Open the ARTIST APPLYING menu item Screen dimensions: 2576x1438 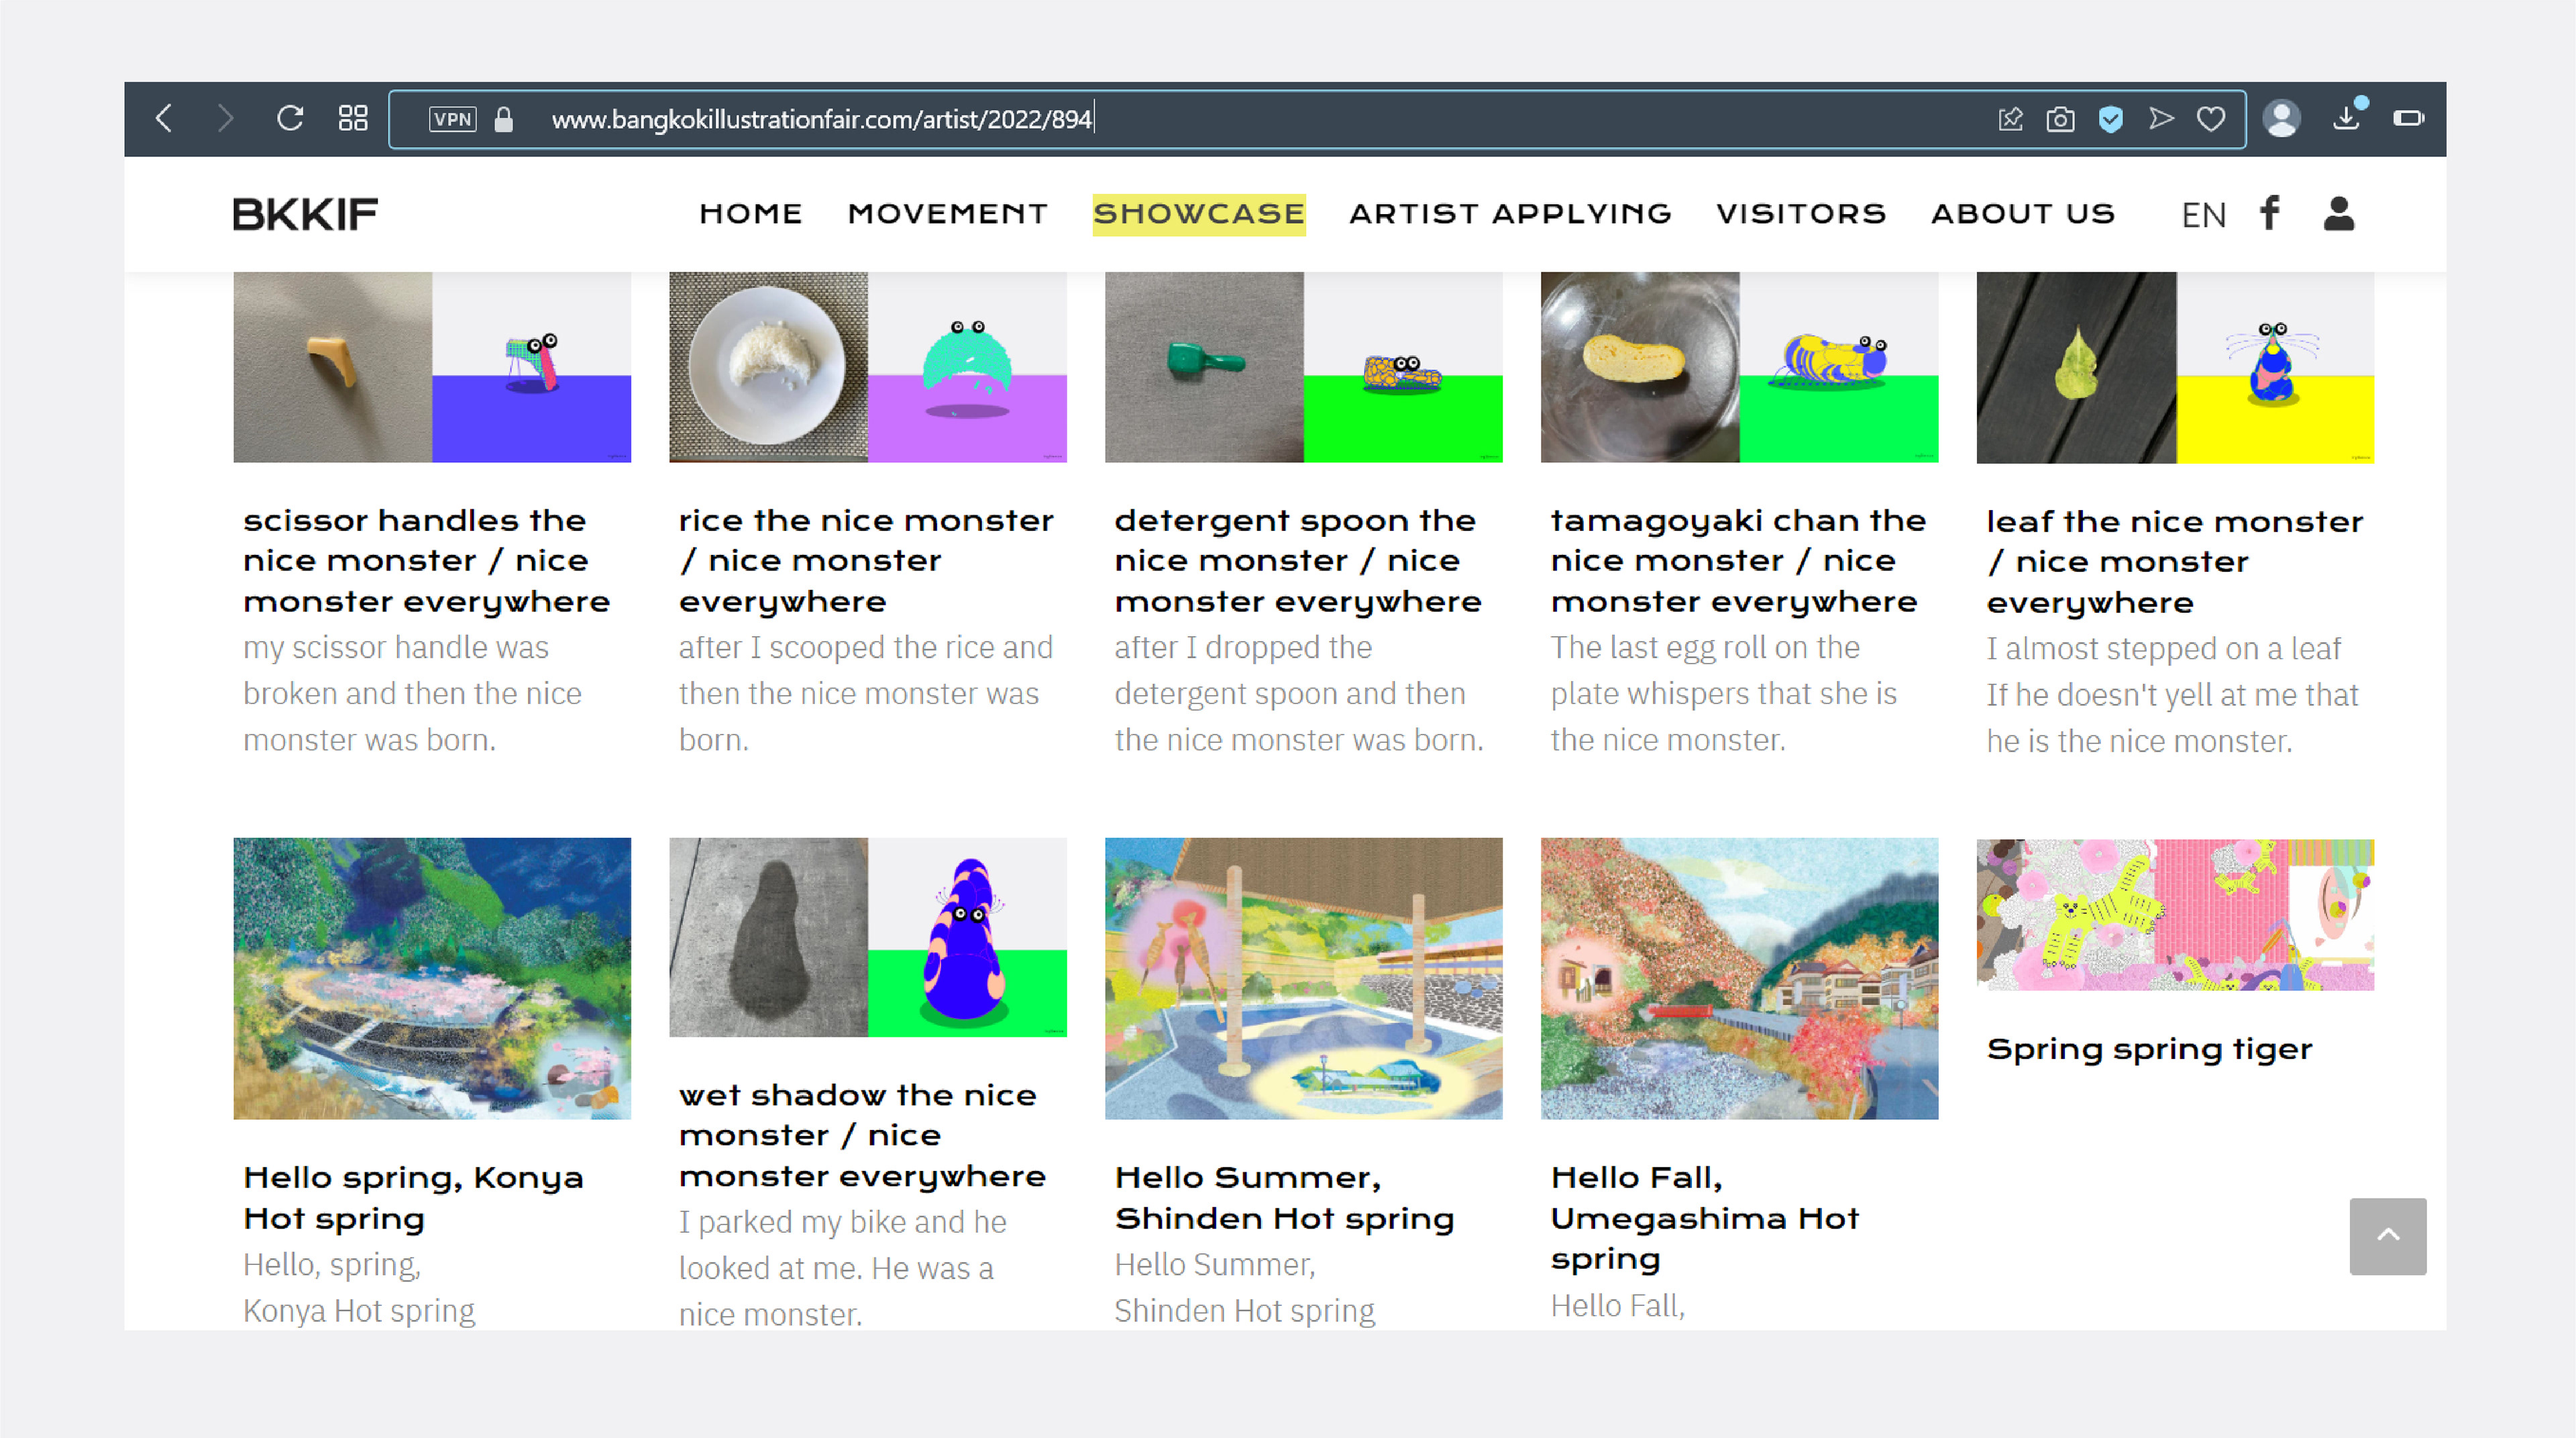point(1510,214)
